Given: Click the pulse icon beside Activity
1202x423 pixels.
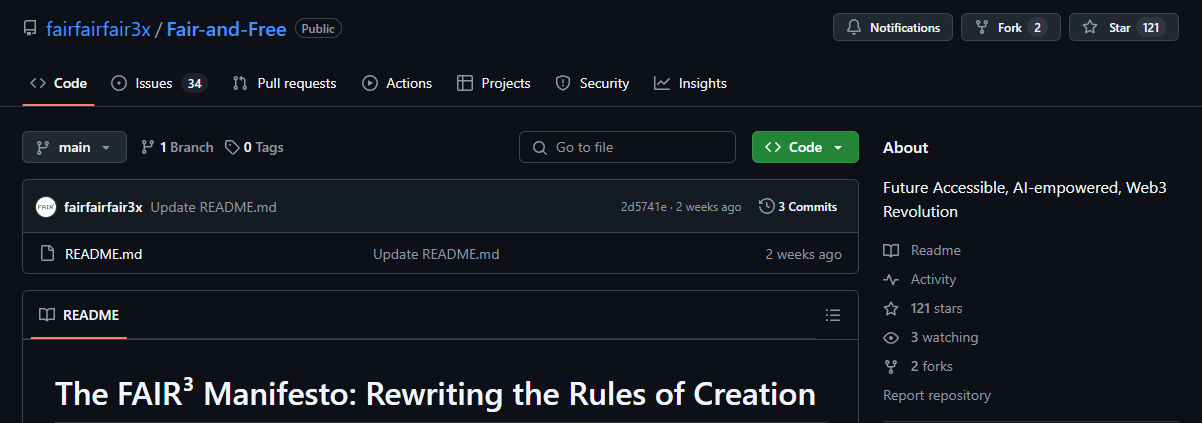Looking at the screenshot, I should [891, 279].
